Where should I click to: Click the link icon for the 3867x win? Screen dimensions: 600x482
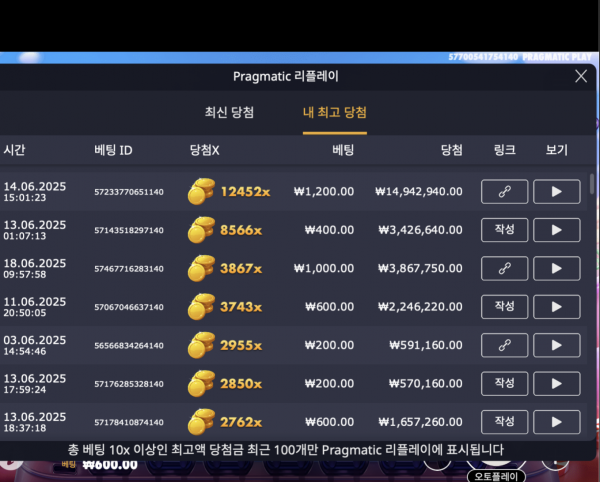coord(504,269)
